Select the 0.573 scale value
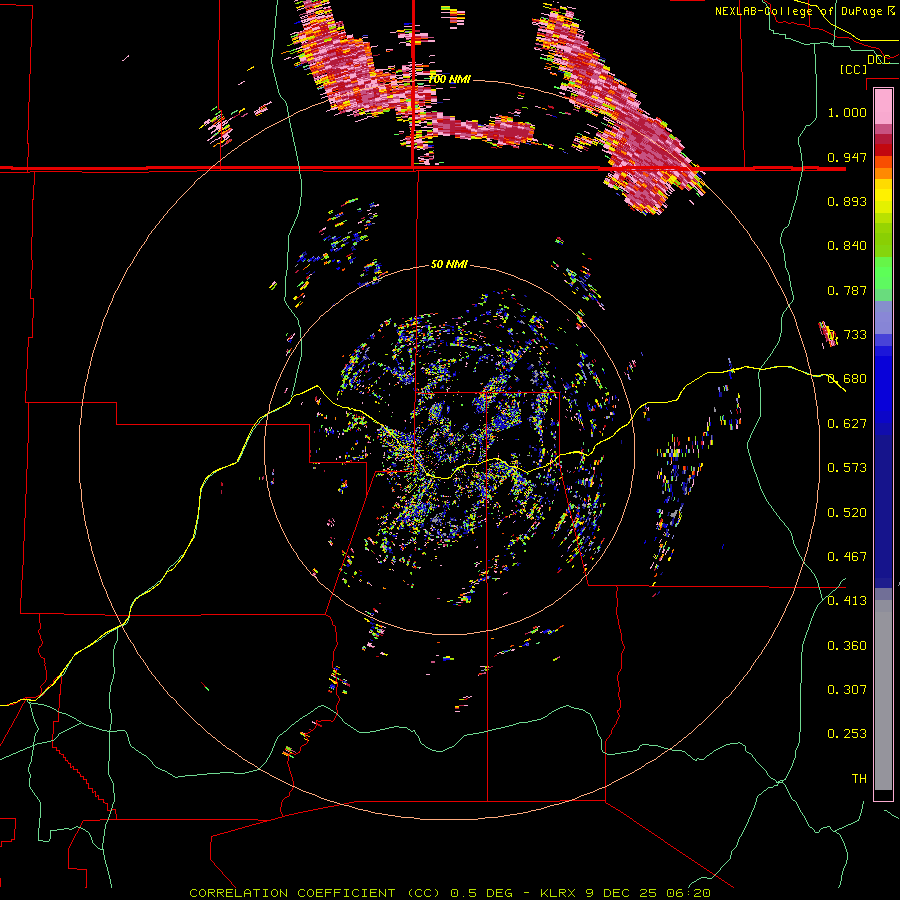The image size is (900, 900). point(847,468)
